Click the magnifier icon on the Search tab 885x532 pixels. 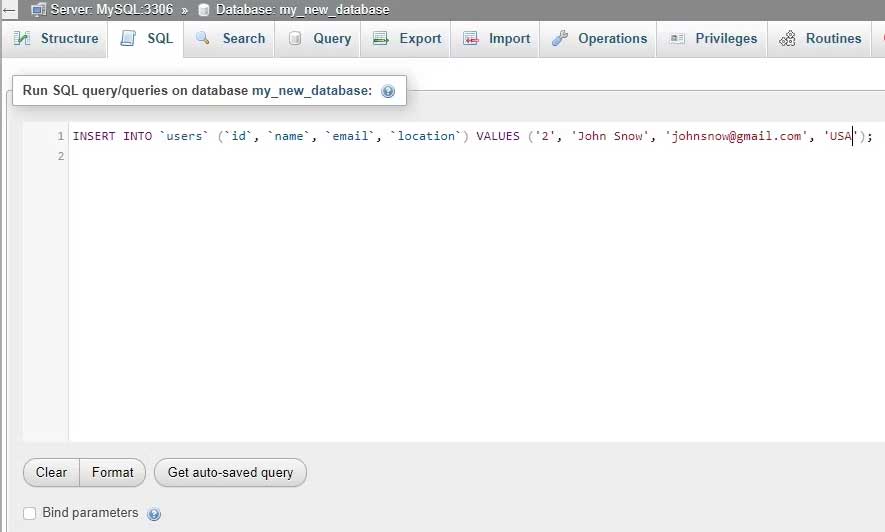click(x=203, y=38)
